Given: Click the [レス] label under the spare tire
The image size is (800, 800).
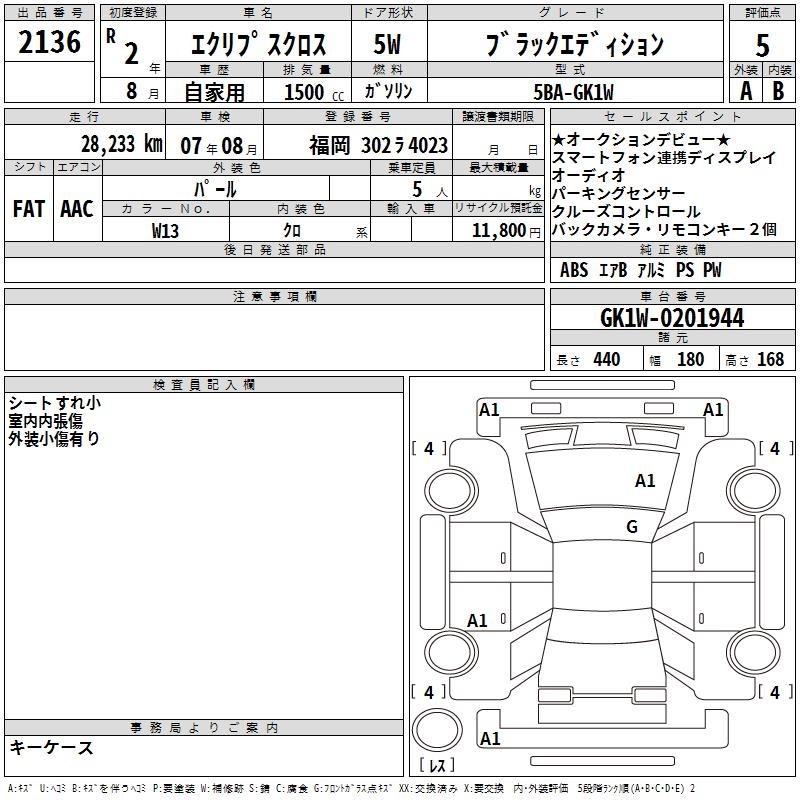Looking at the screenshot, I should pyautogui.click(x=437, y=767).
